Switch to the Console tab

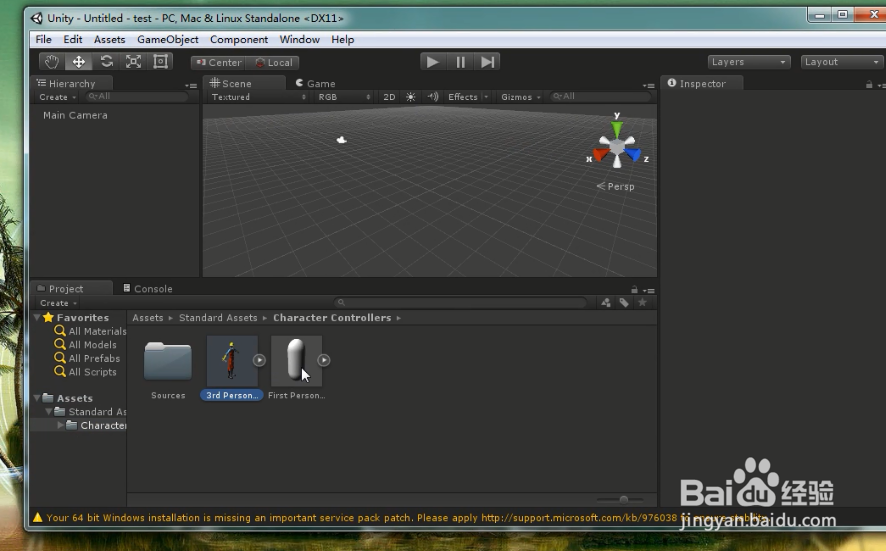click(x=147, y=289)
